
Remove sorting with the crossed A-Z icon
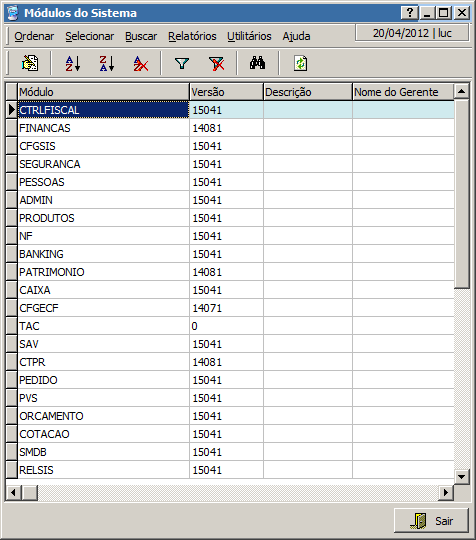(x=141, y=63)
